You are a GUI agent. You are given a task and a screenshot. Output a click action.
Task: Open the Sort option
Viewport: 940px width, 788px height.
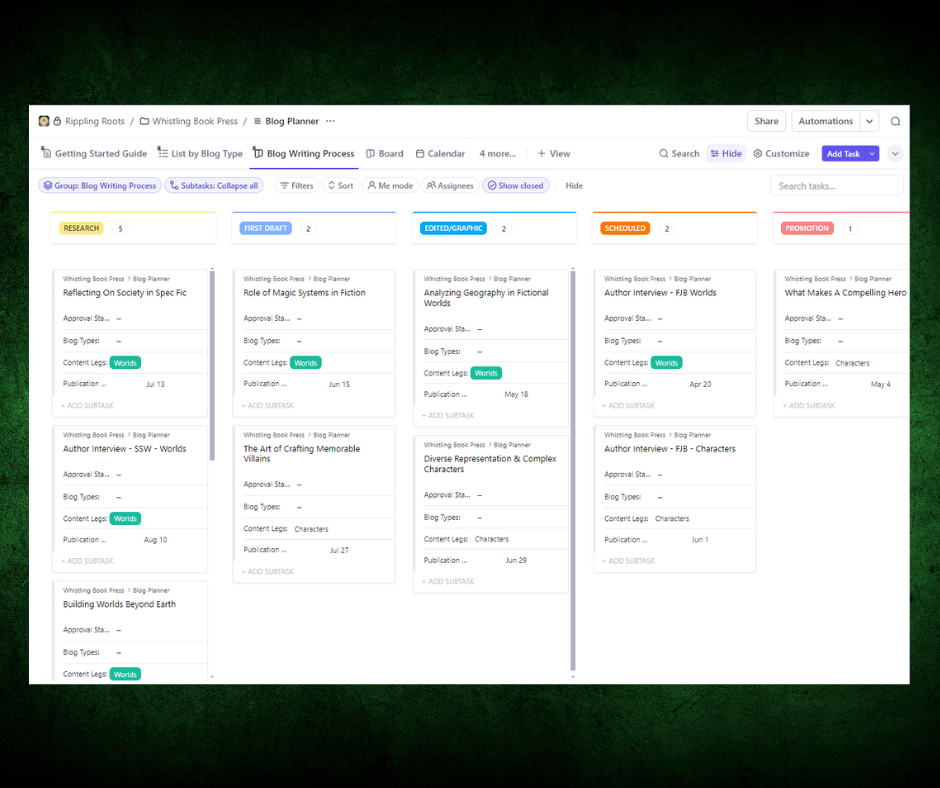[x=340, y=185]
